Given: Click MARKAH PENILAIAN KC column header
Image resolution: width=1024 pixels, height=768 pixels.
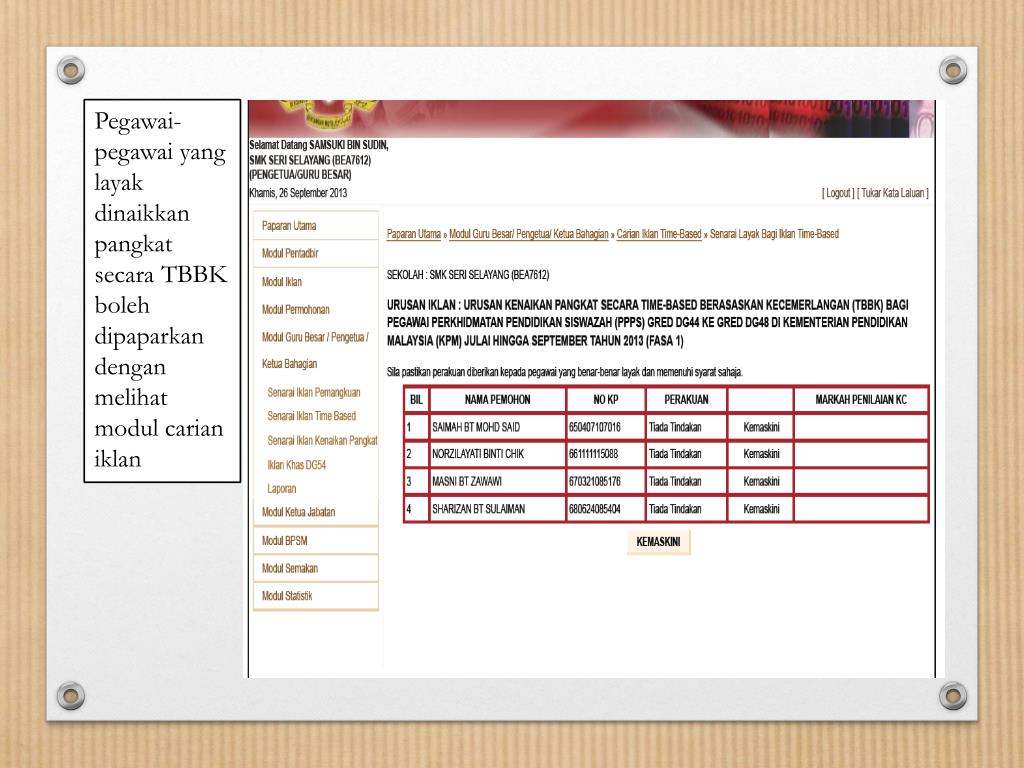Looking at the screenshot, I should coord(861,400).
